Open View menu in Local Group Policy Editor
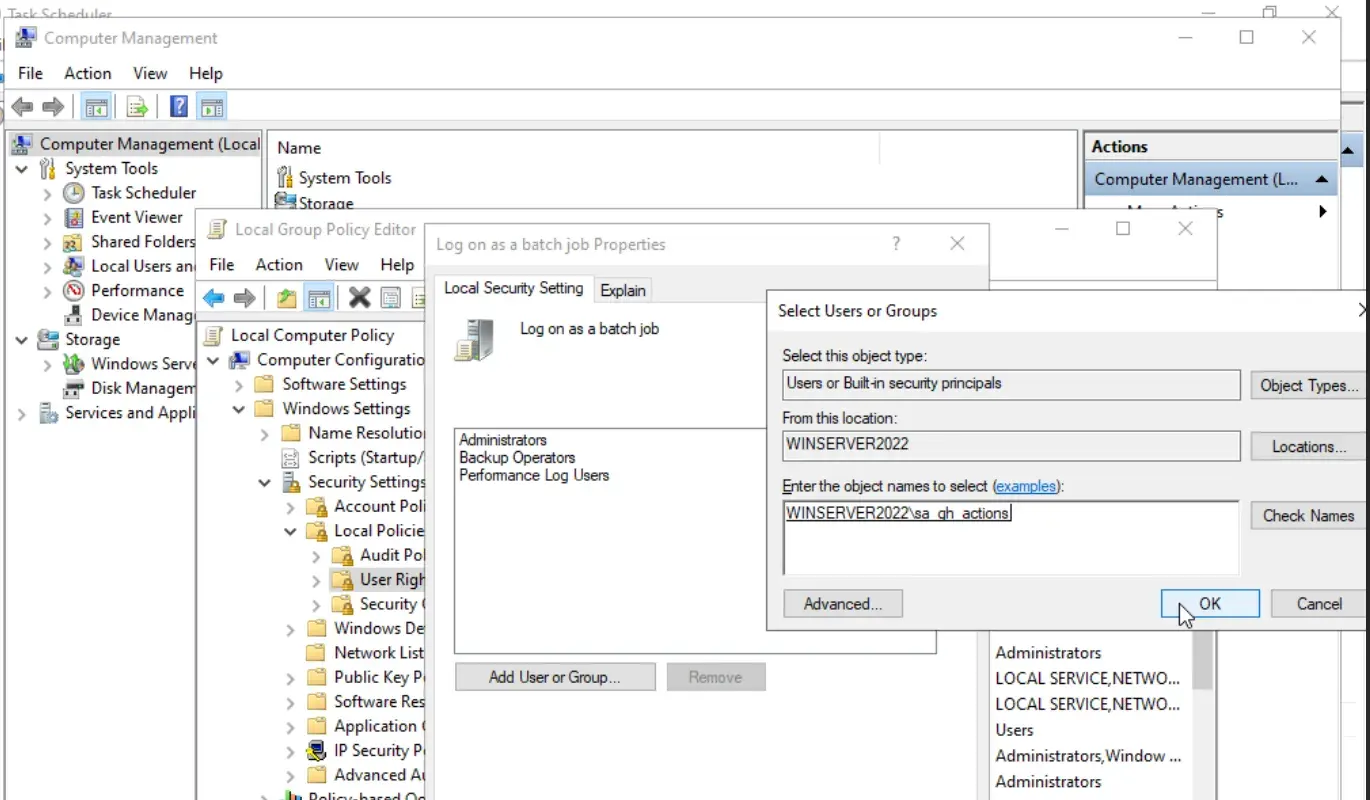 [x=341, y=265]
